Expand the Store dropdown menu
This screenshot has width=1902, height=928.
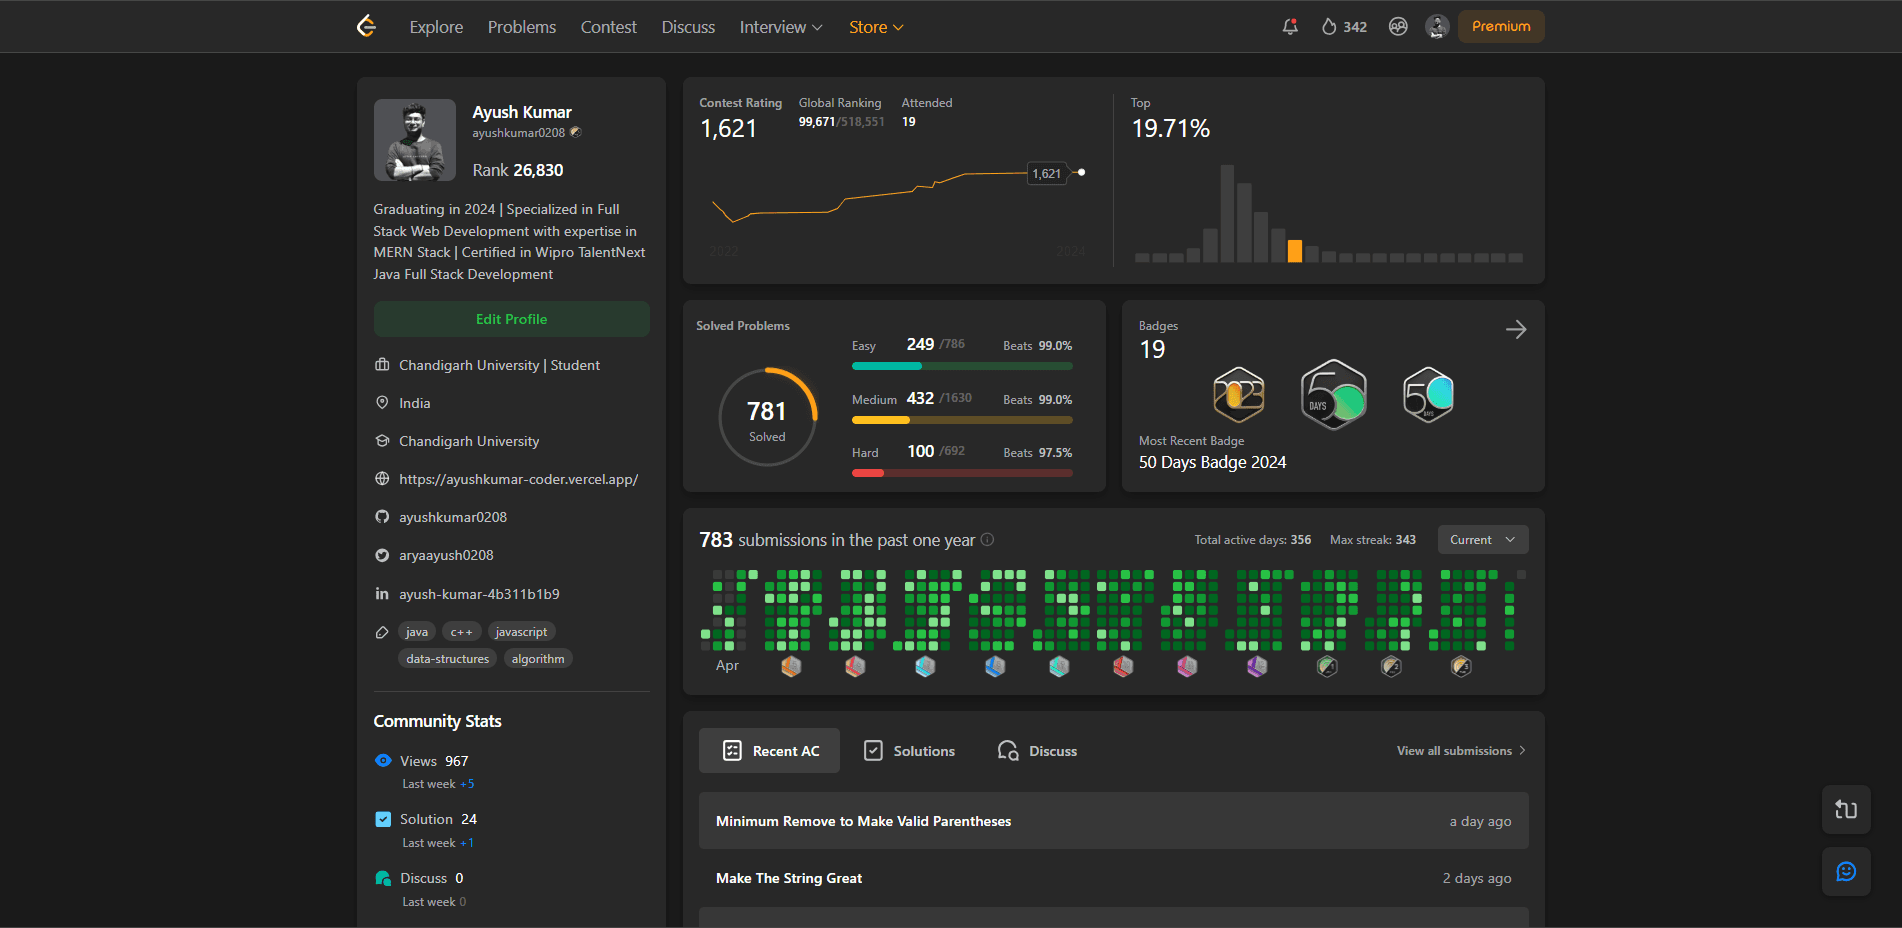875,27
